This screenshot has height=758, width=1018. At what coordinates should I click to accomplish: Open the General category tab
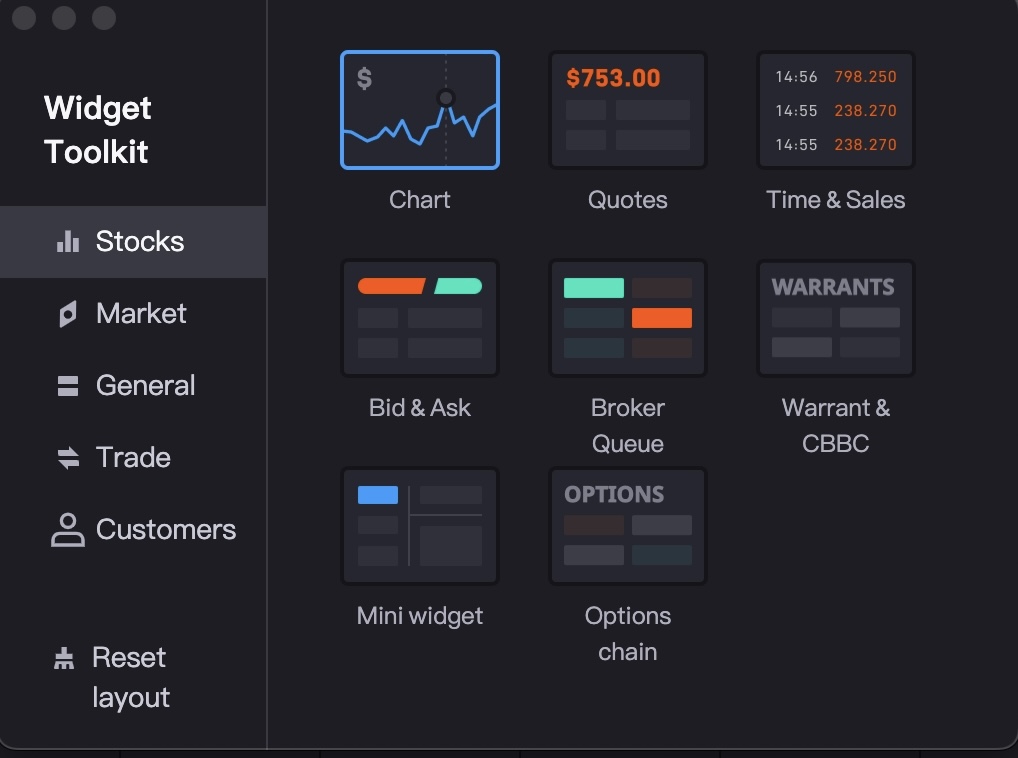pyautogui.click(x=145, y=386)
